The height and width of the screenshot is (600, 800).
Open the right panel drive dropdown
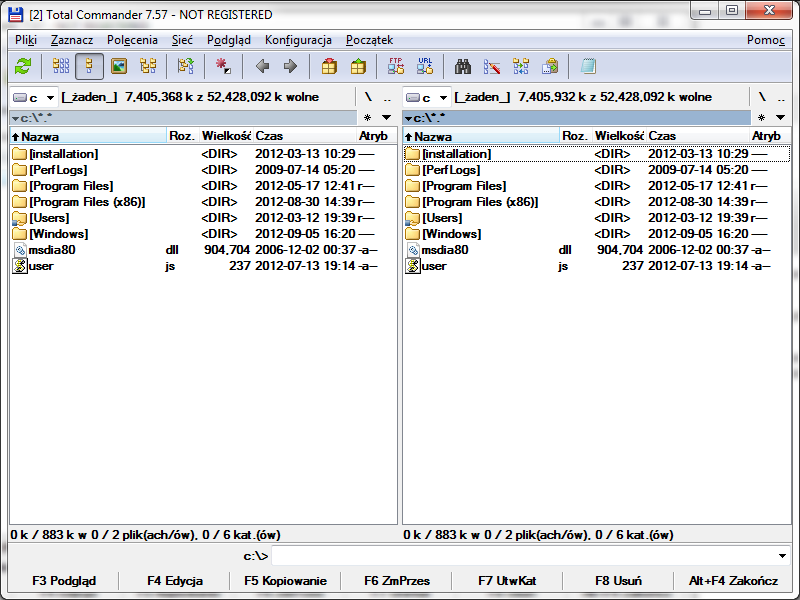(427, 97)
